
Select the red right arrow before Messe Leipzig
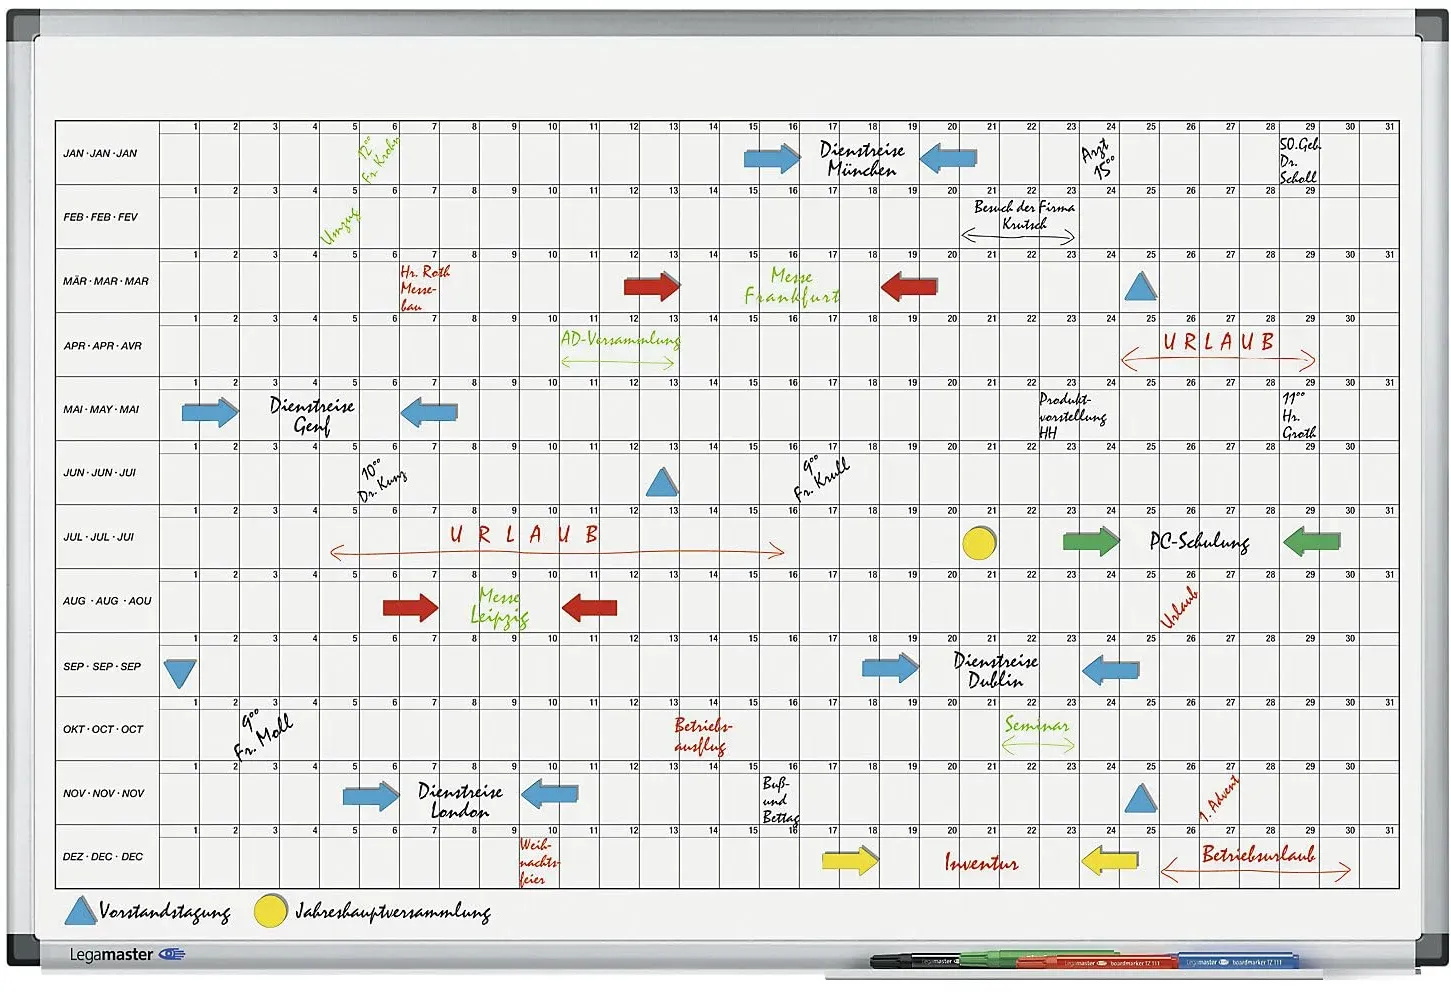coord(411,606)
